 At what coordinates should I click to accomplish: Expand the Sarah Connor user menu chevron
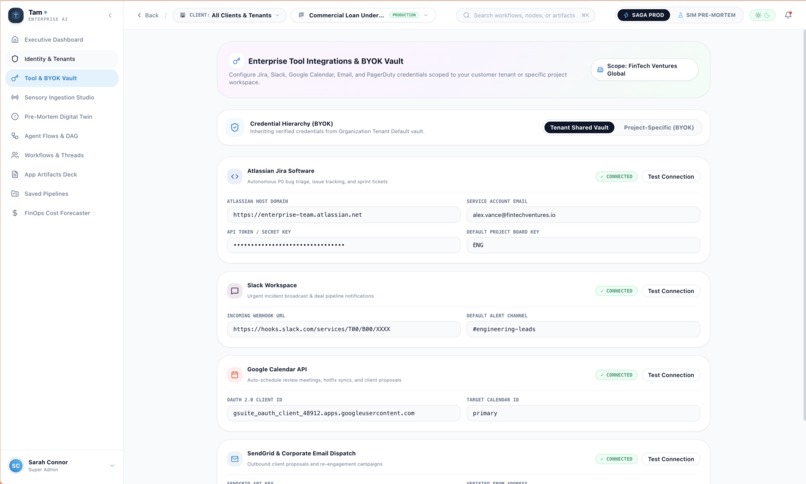point(112,466)
